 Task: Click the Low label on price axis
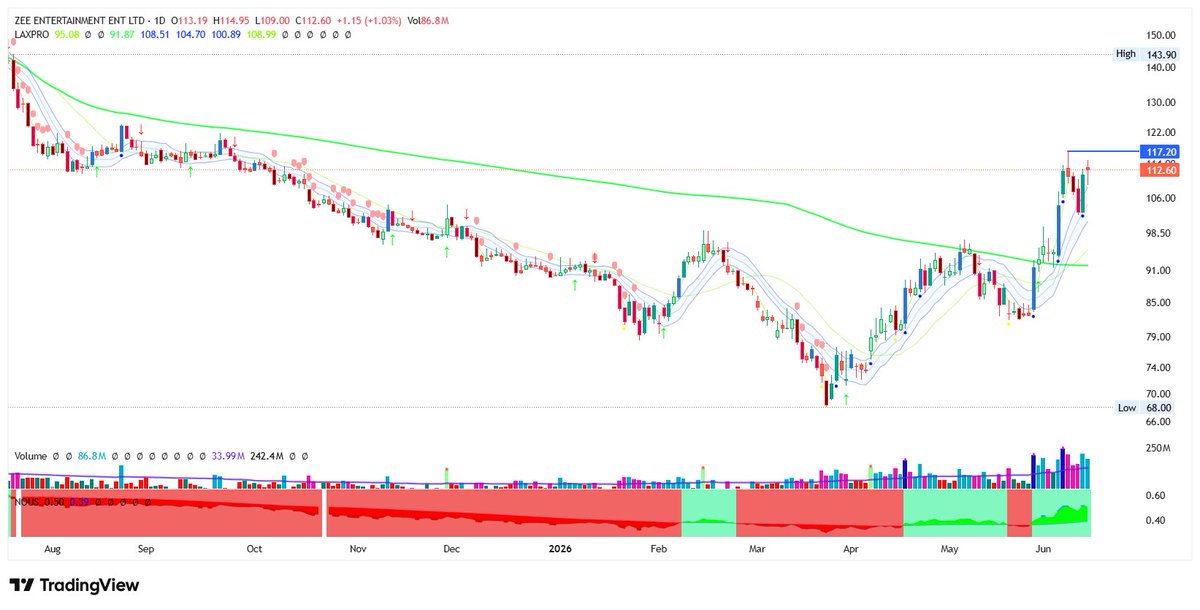1127,407
